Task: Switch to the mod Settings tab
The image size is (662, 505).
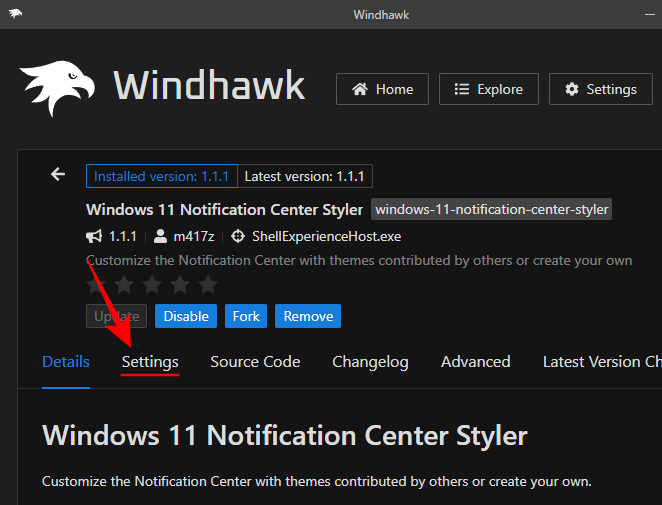Action: [x=150, y=362]
